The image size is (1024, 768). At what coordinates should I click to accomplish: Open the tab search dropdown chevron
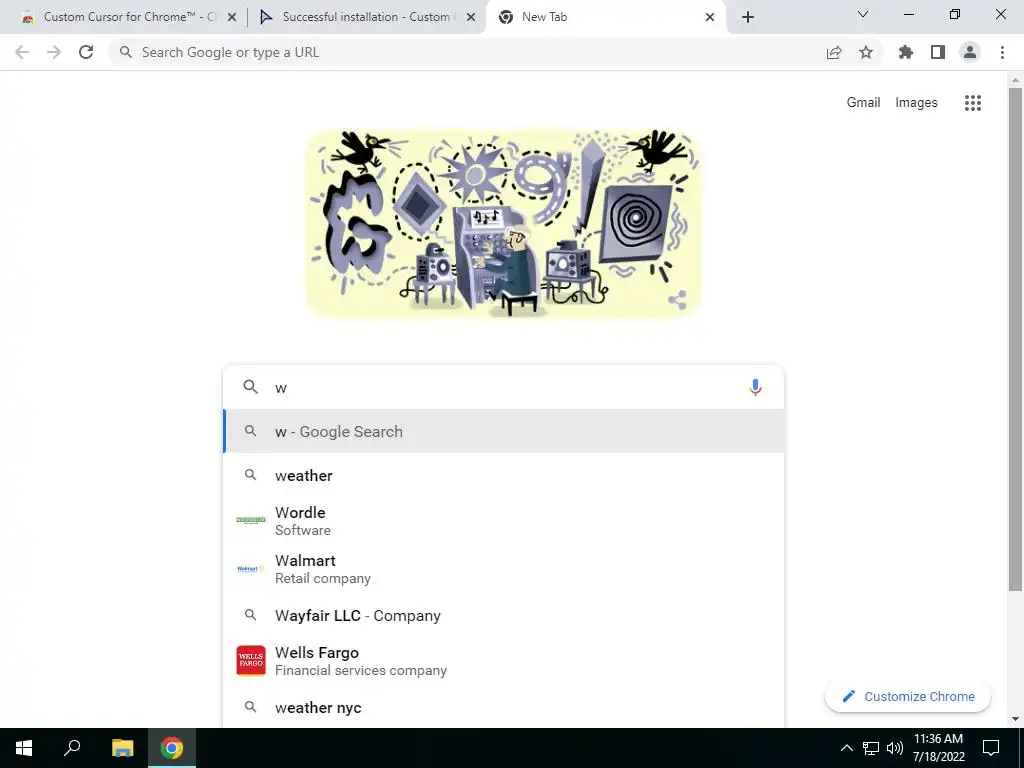tap(863, 14)
